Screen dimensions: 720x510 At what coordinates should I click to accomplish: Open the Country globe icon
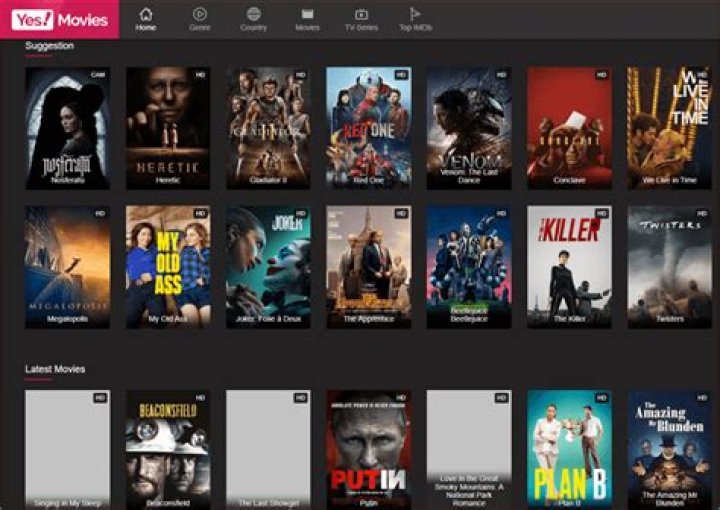253,14
